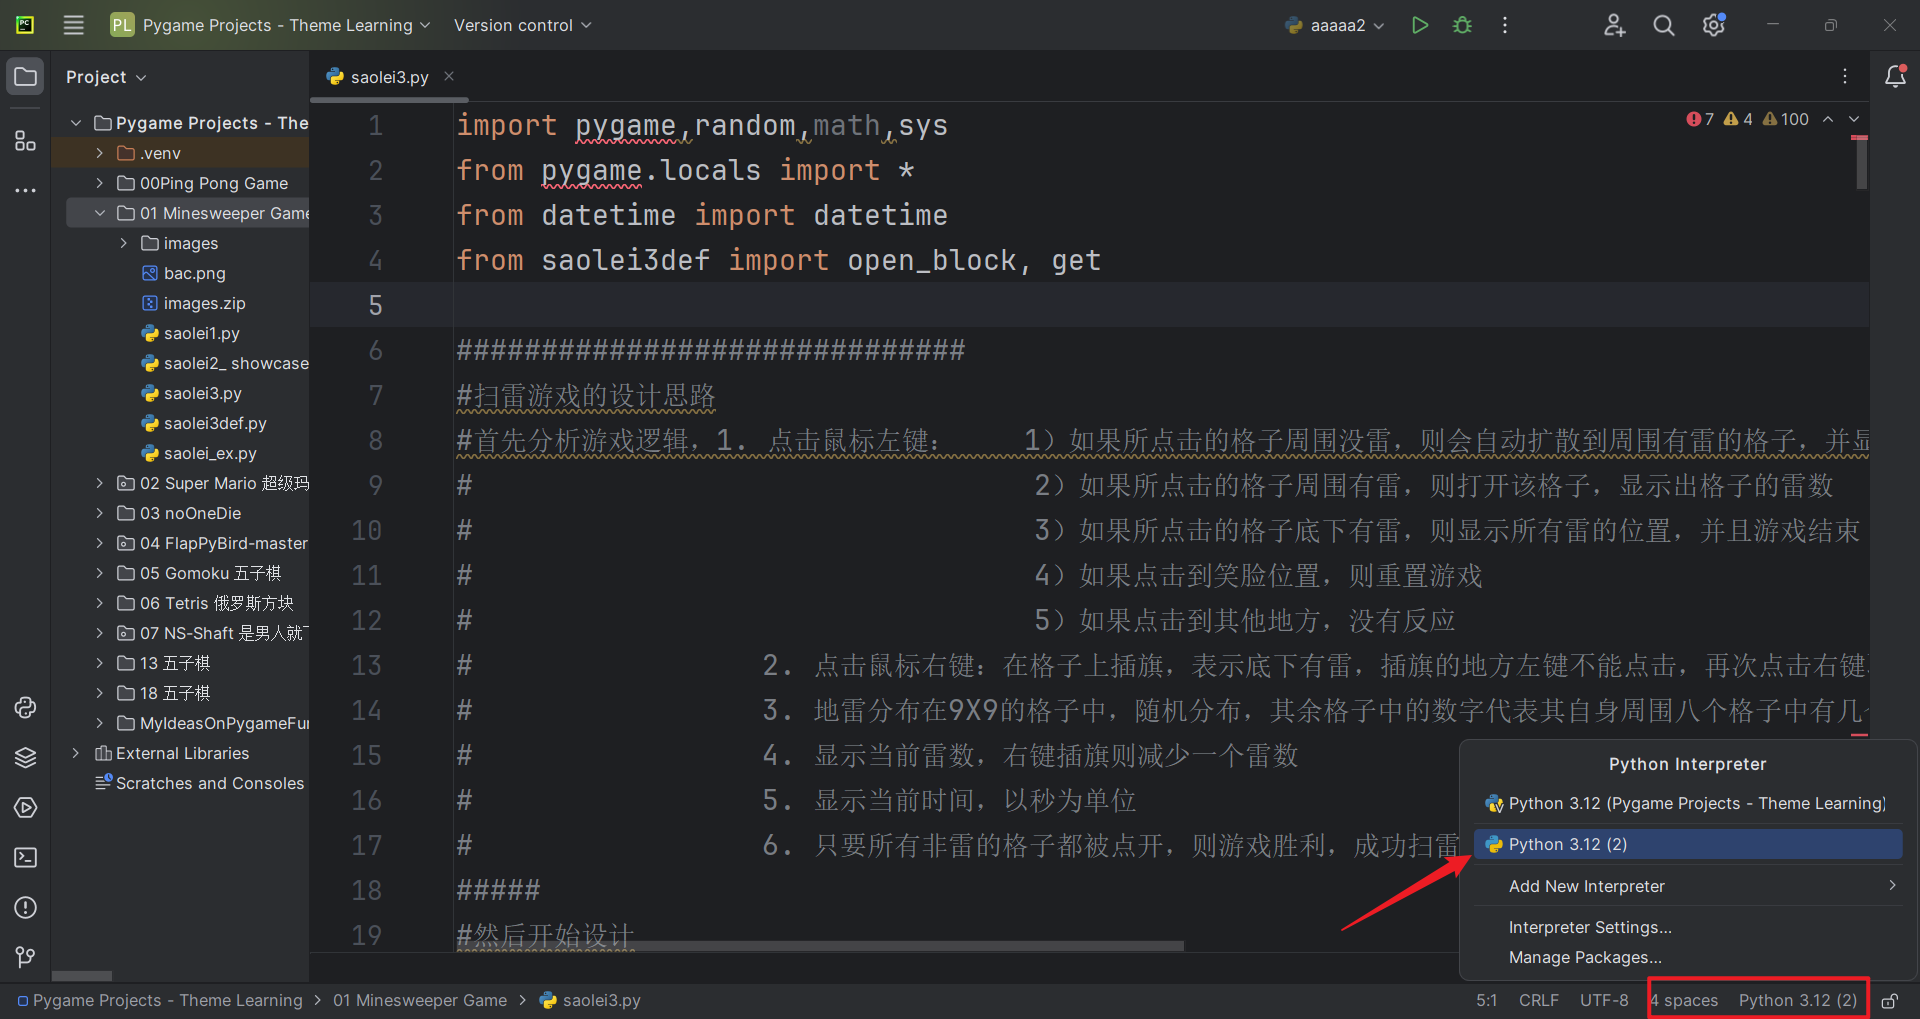Click the PyCharm logo icon
The width and height of the screenshot is (1920, 1019).
[25, 25]
